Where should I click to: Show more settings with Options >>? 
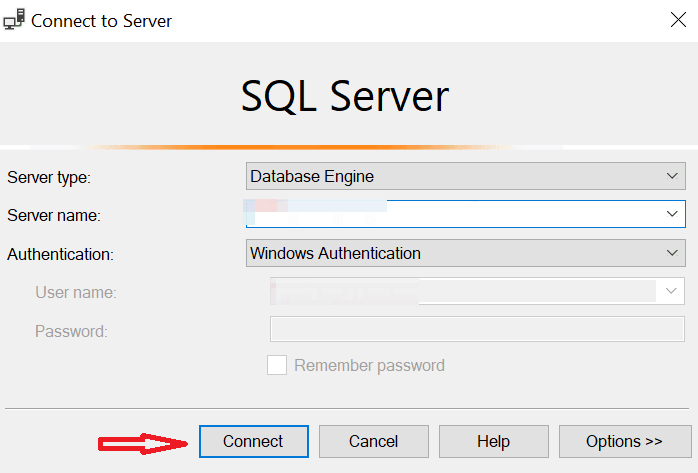click(624, 441)
